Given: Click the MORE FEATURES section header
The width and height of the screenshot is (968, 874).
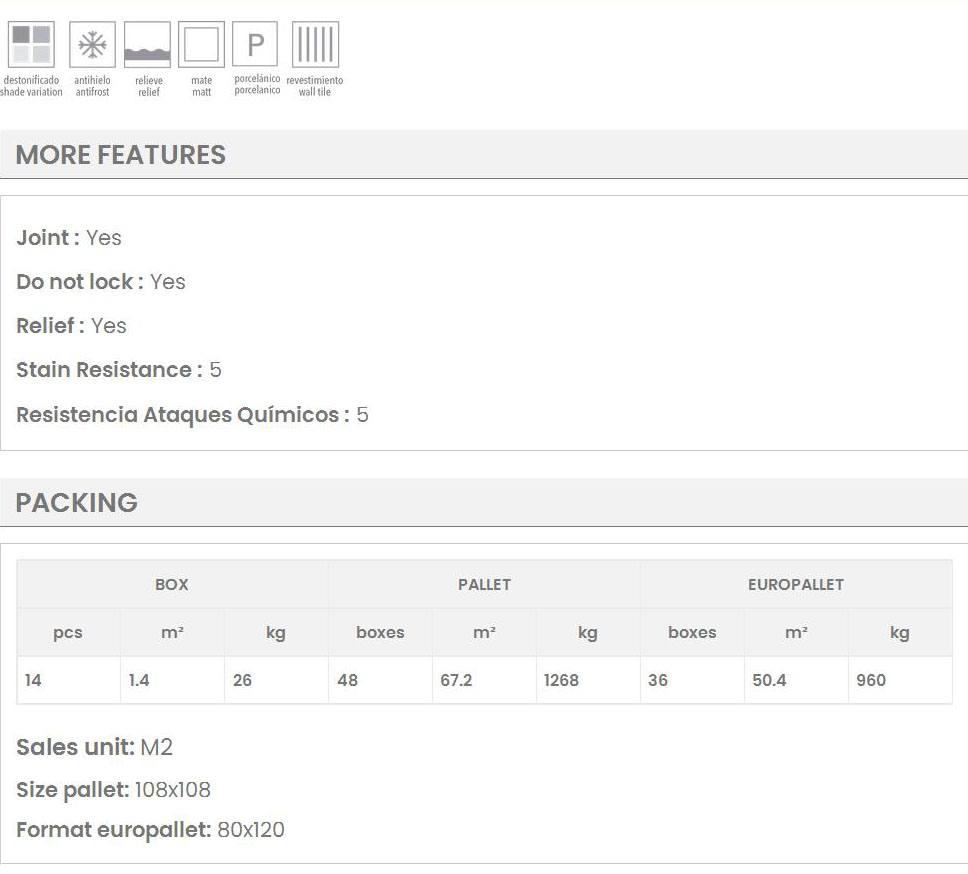Looking at the screenshot, I should click(121, 155).
